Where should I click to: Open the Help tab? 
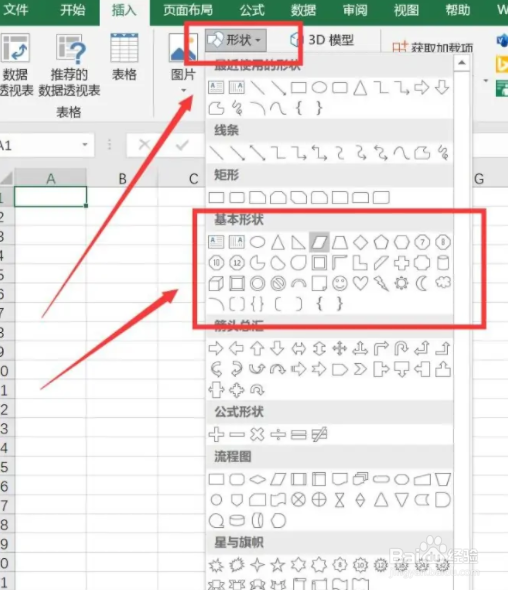pos(458,9)
